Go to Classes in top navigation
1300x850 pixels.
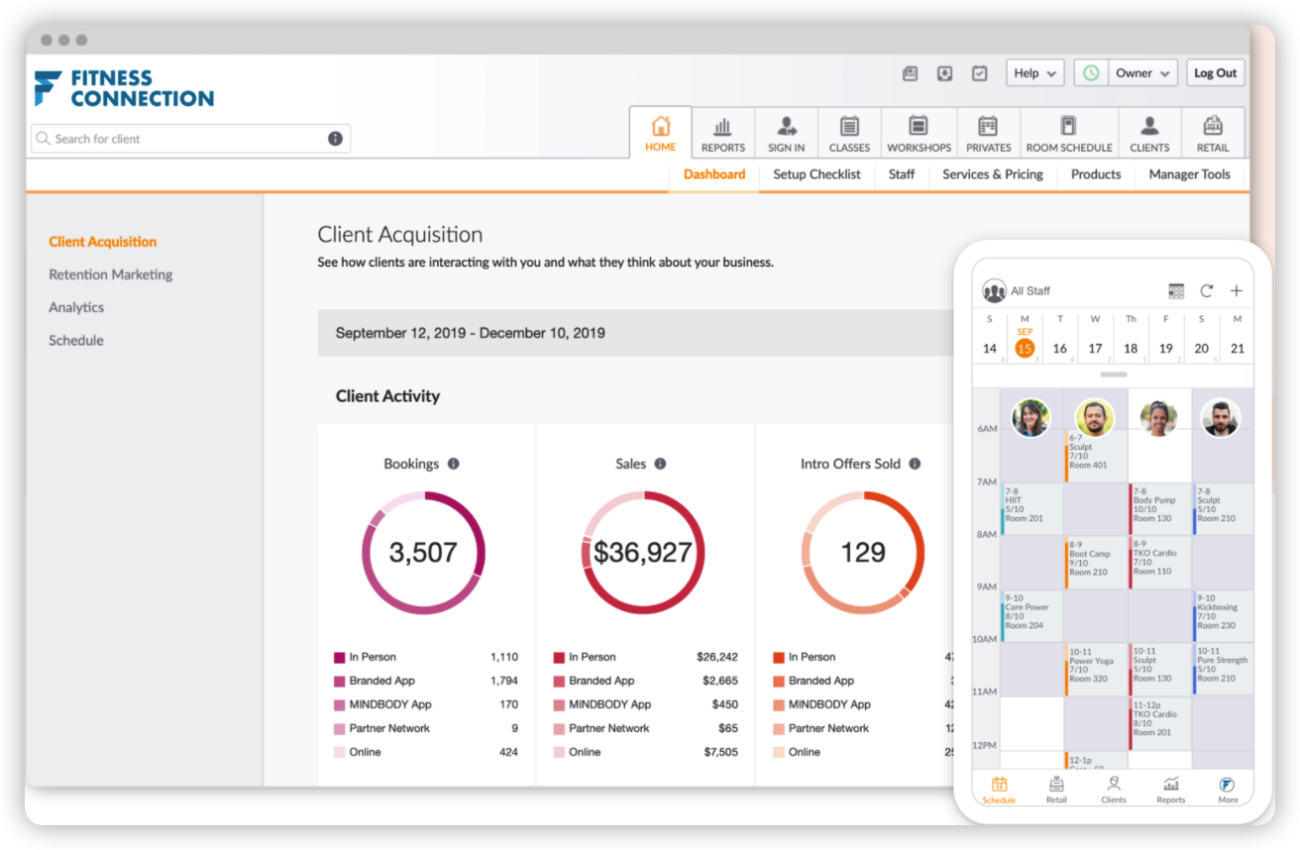point(849,134)
